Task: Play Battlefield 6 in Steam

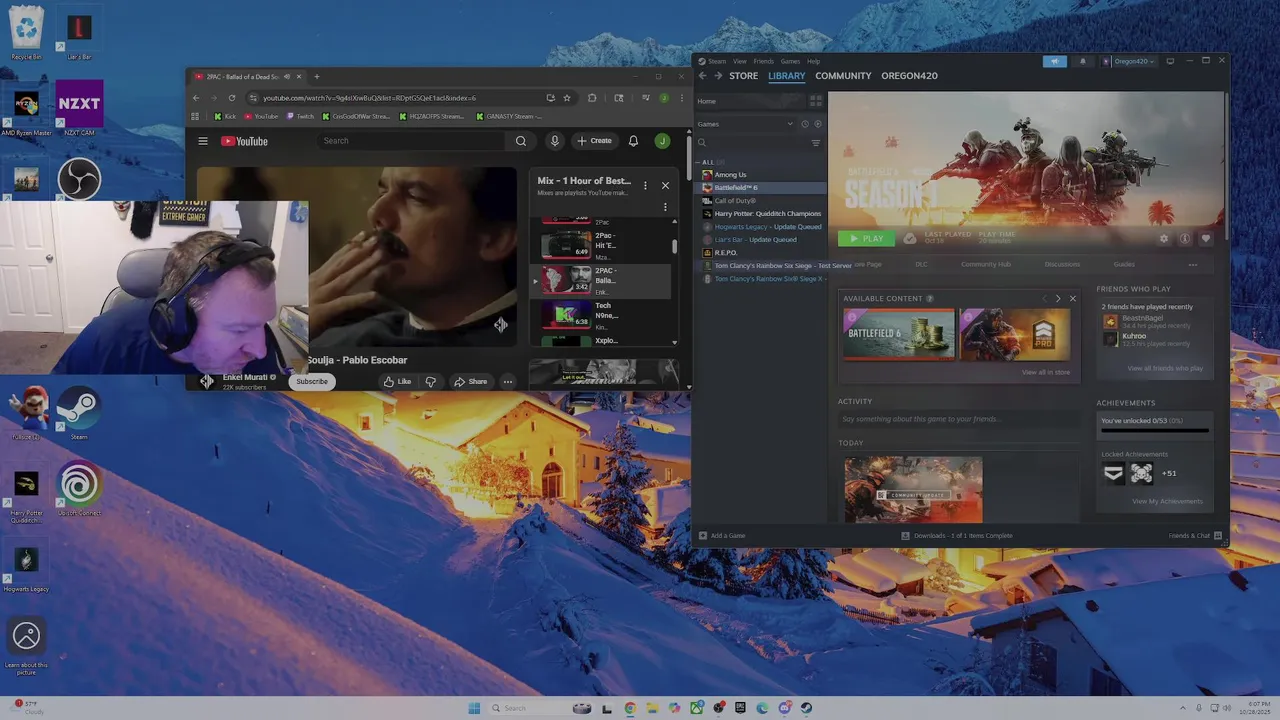Action: pos(866,239)
